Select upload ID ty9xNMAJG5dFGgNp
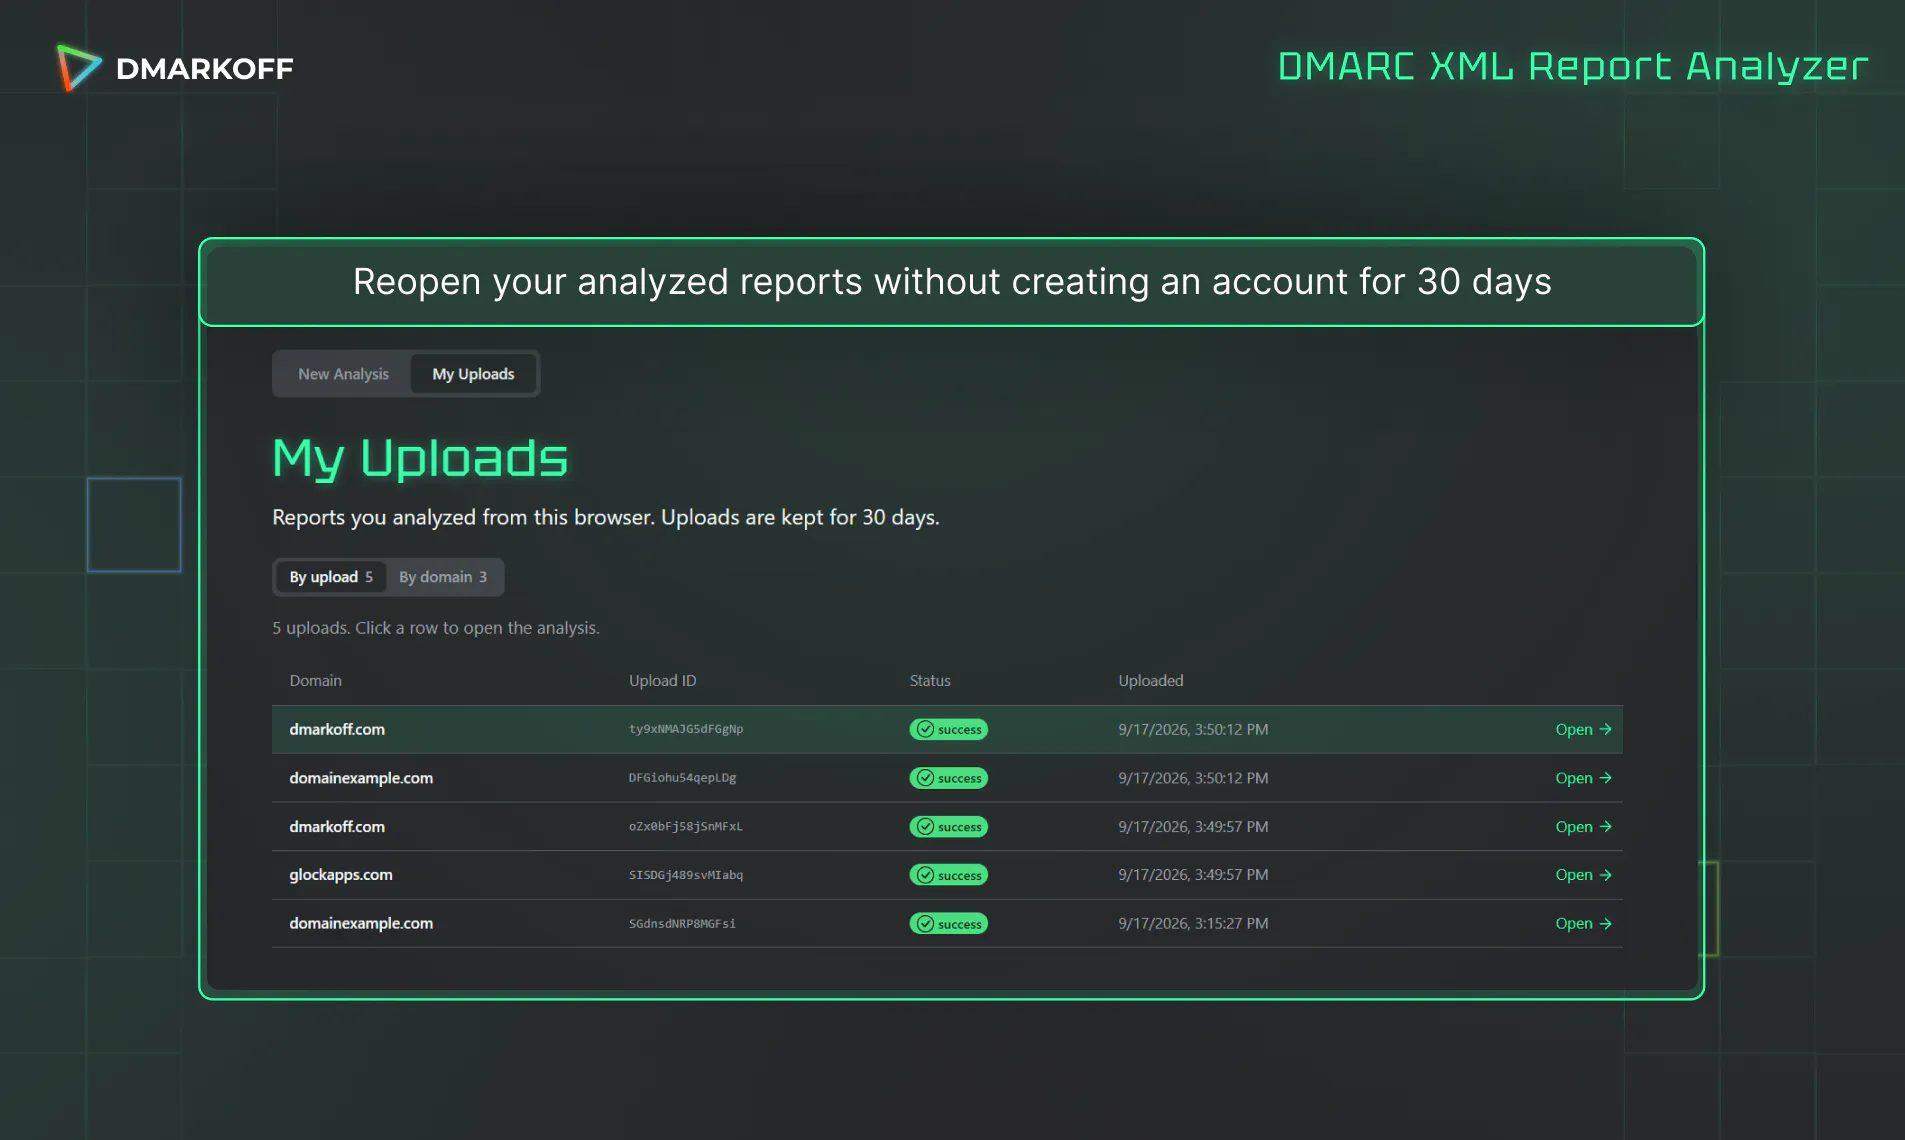The width and height of the screenshot is (1905, 1140). pos(686,730)
